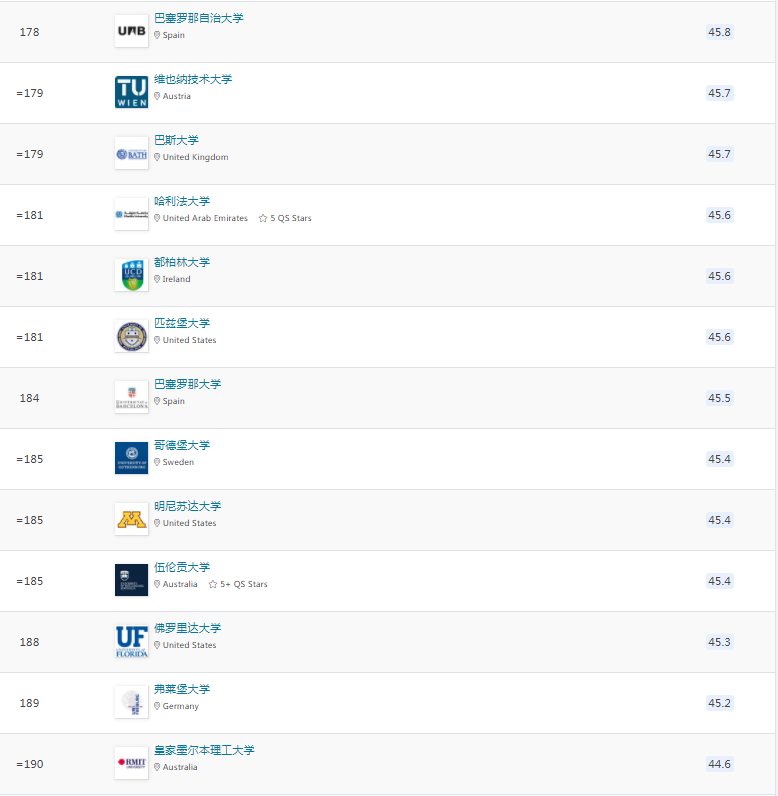Image resolution: width=778 pixels, height=796 pixels.
Task: Click location pin next to United Arab Emirates
Action: 157,218
